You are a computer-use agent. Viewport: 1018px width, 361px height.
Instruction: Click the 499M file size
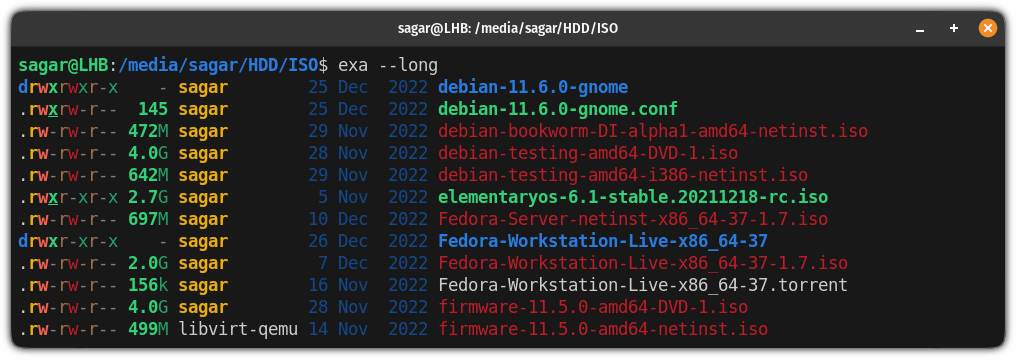coord(148,329)
